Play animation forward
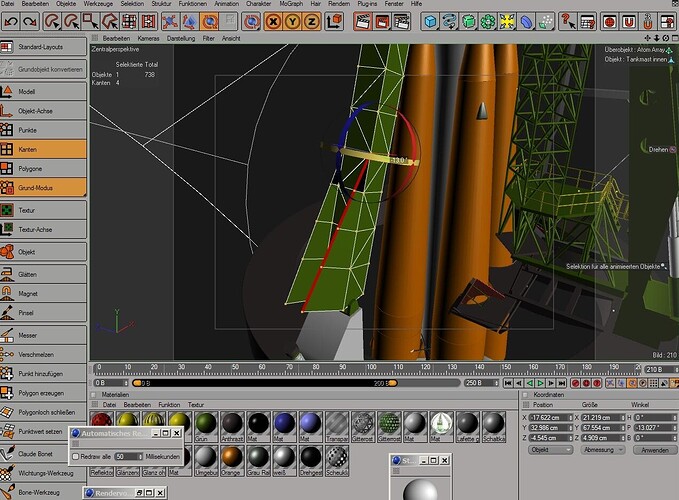679x500 pixels. tap(540, 383)
